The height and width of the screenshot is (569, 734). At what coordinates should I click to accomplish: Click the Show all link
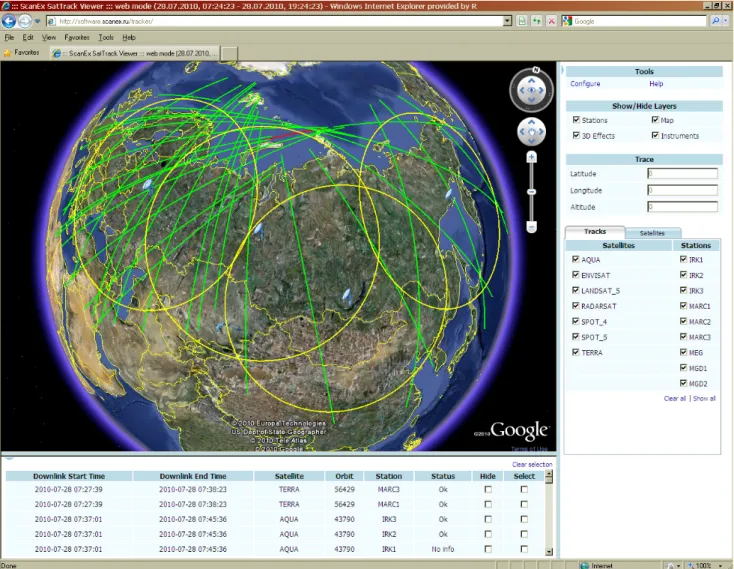704,399
